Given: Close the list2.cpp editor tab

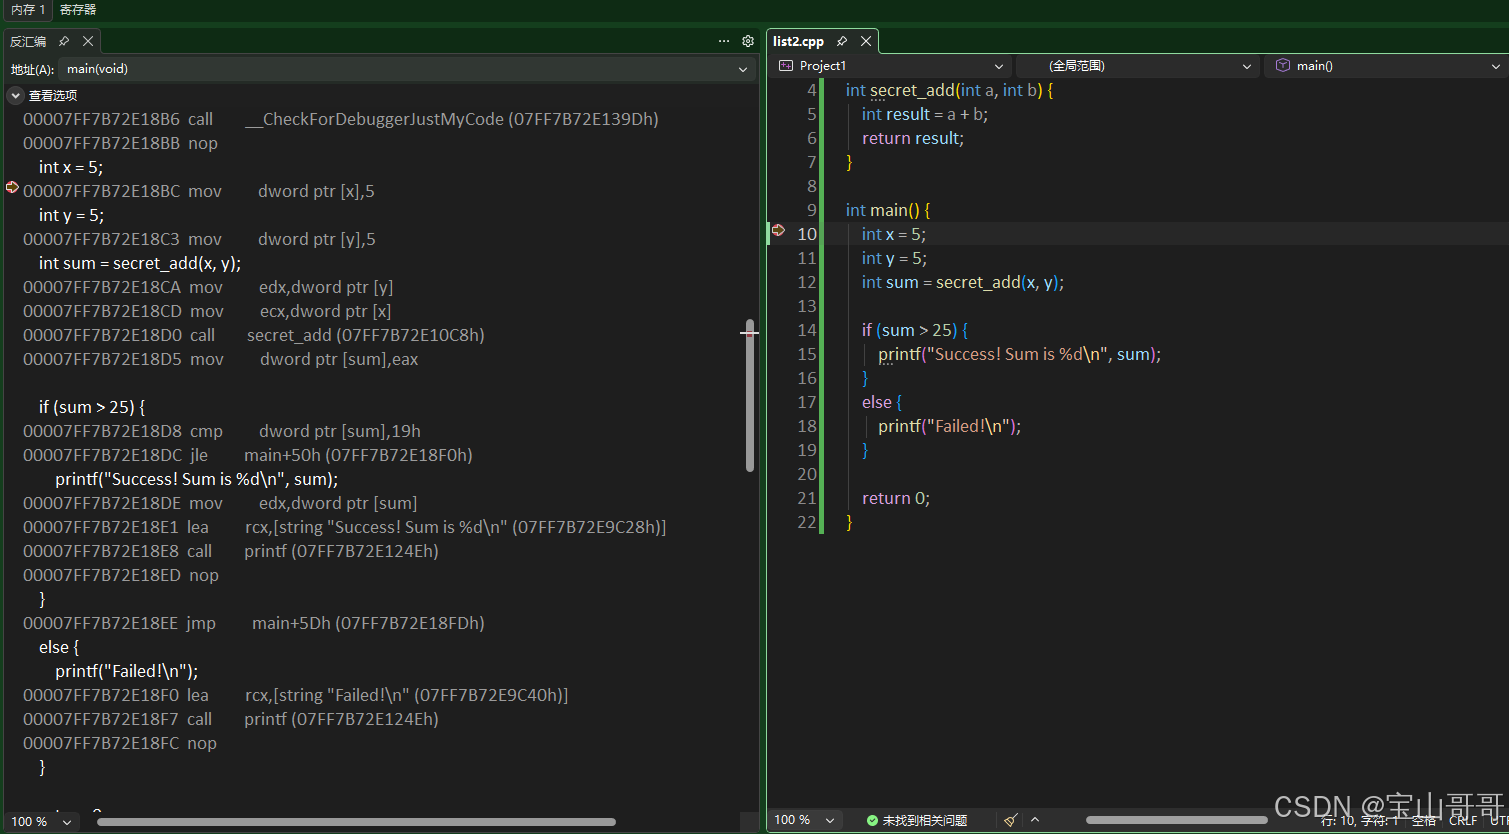Looking at the screenshot, I should pyautogui.click(x=866, y=41).
